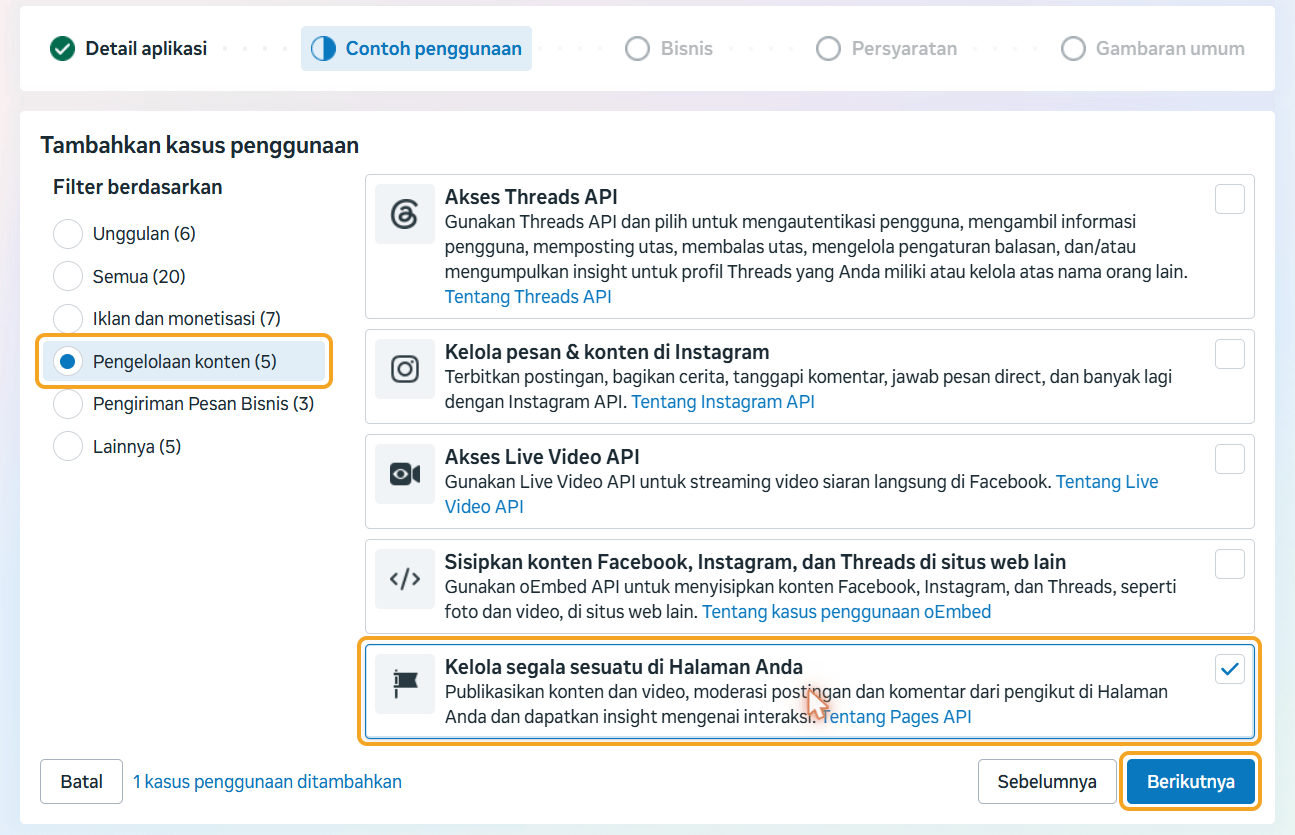
Task: Open the Tentang Instagram API link
Action: [723, 402]
